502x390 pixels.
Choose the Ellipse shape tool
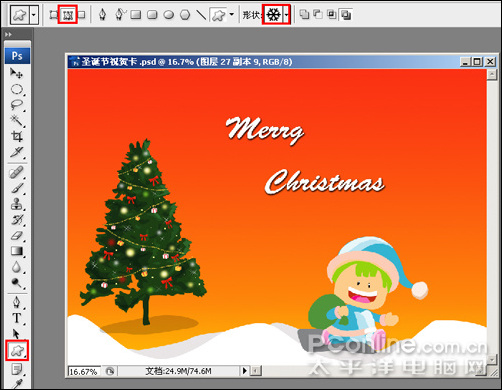[x=169, y=15]
